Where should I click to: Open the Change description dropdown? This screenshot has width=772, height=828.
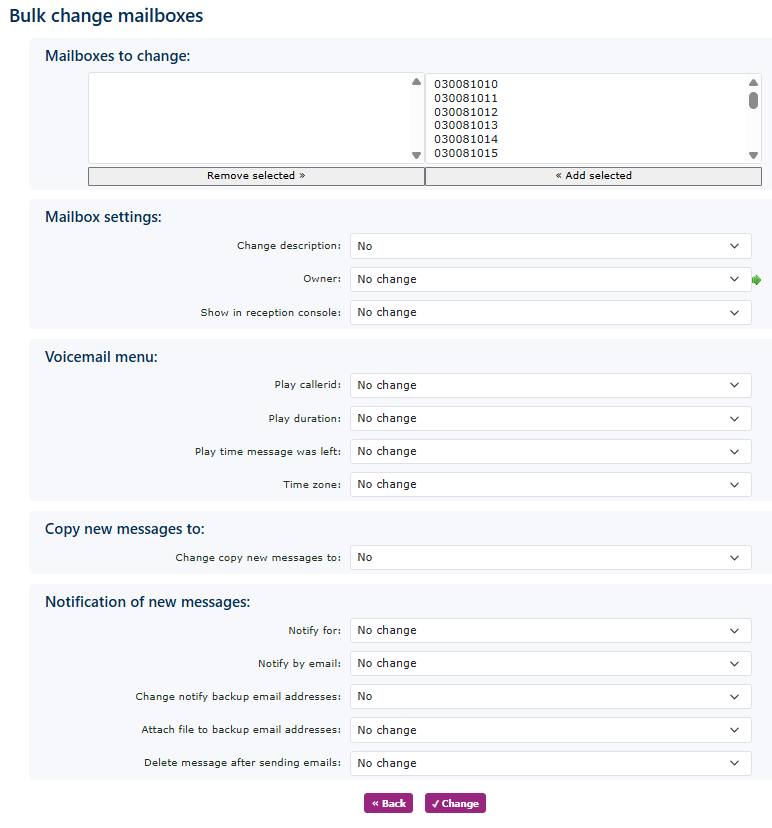click(550, 246)
